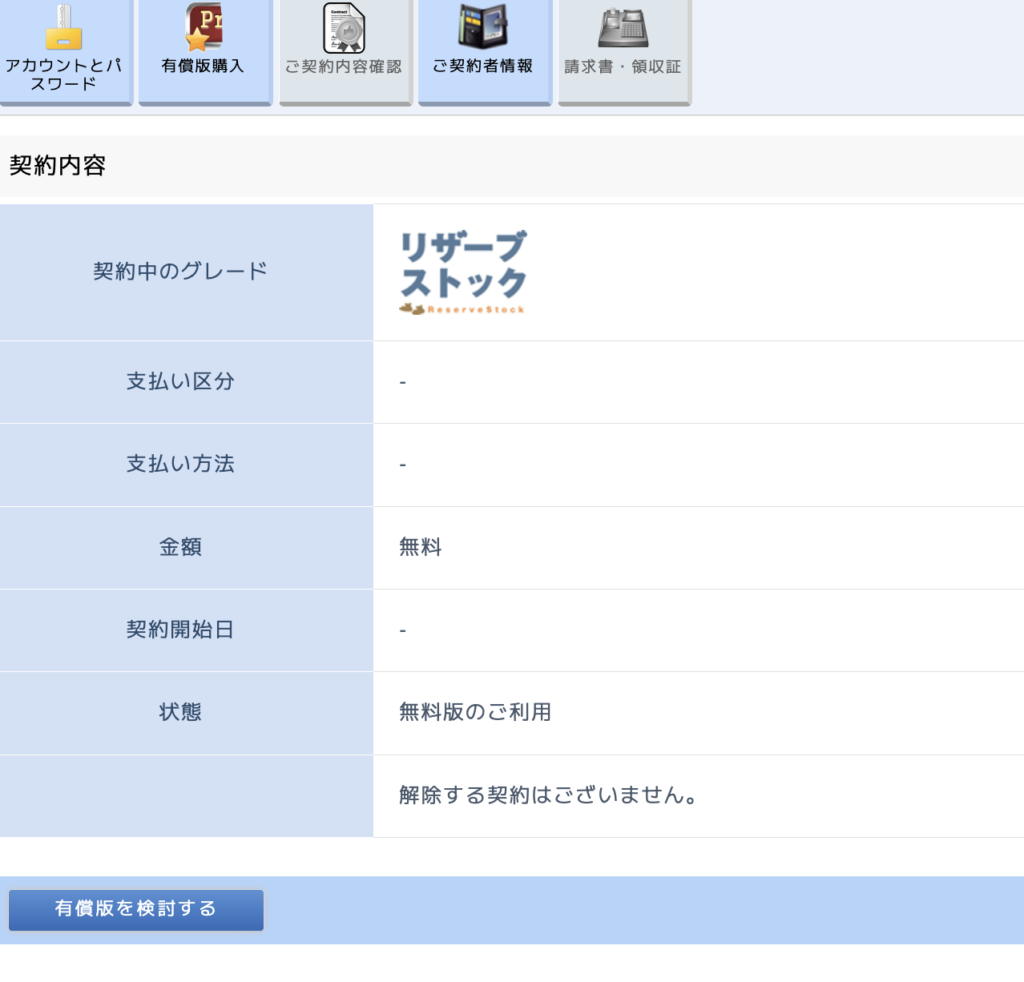
Task: Click the 金額 row label
Action: [x=180, y=547]
